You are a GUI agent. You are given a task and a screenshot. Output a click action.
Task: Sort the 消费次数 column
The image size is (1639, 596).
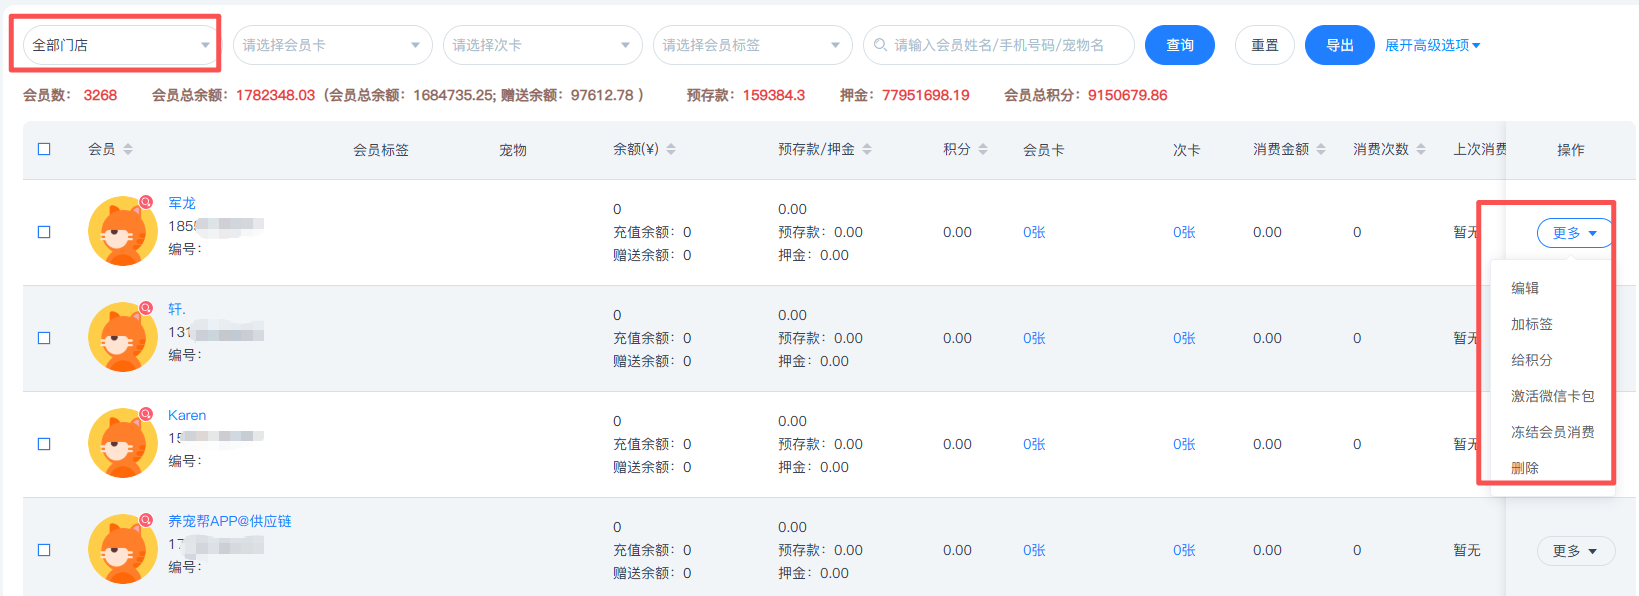click(1421, 149)
